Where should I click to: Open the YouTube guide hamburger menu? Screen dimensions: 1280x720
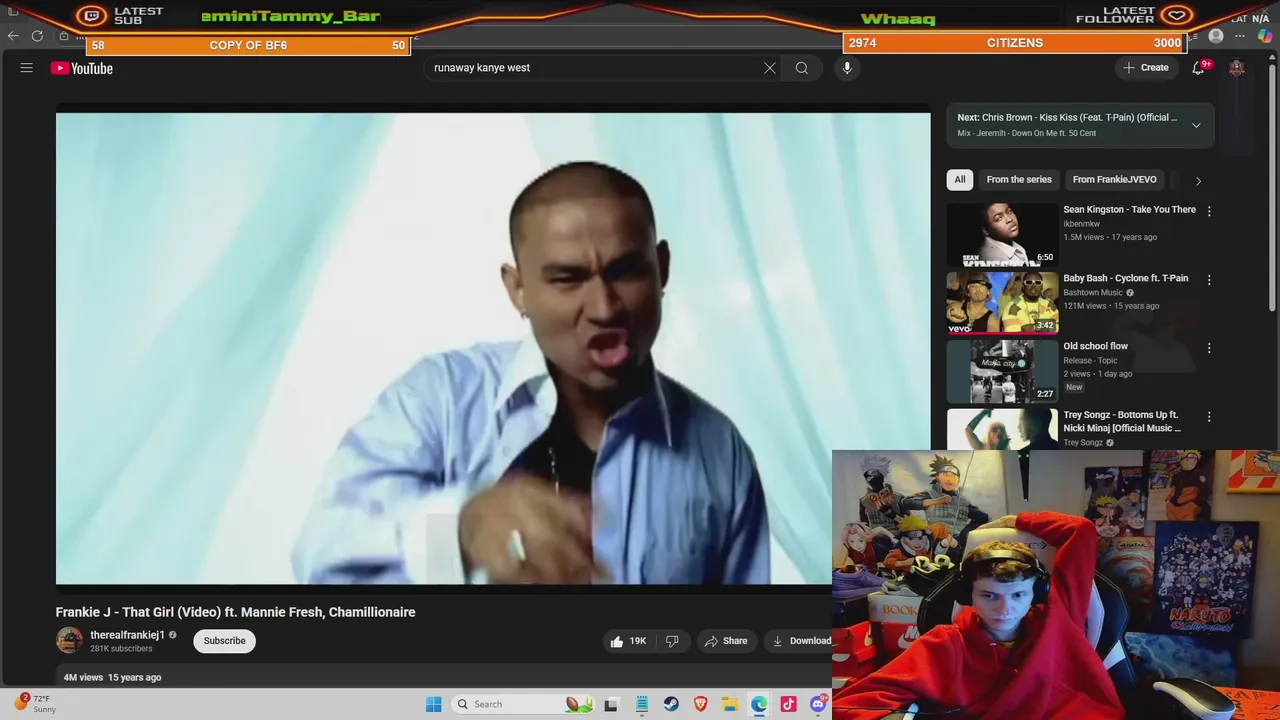[27, 68]
